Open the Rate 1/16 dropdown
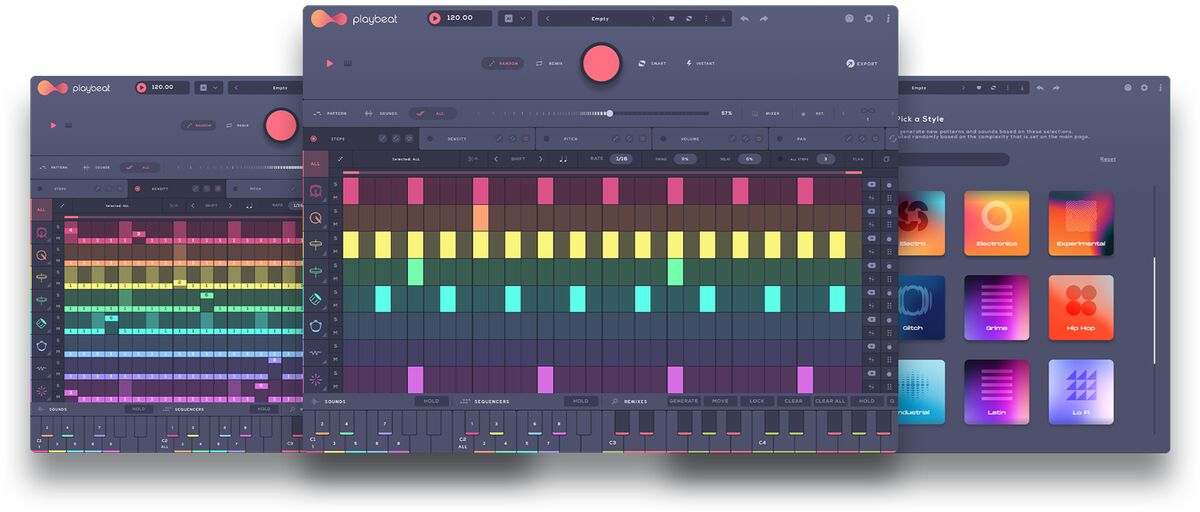This screenshot has width=1200, height=512. pyautogui.click(x=621, y=159)
